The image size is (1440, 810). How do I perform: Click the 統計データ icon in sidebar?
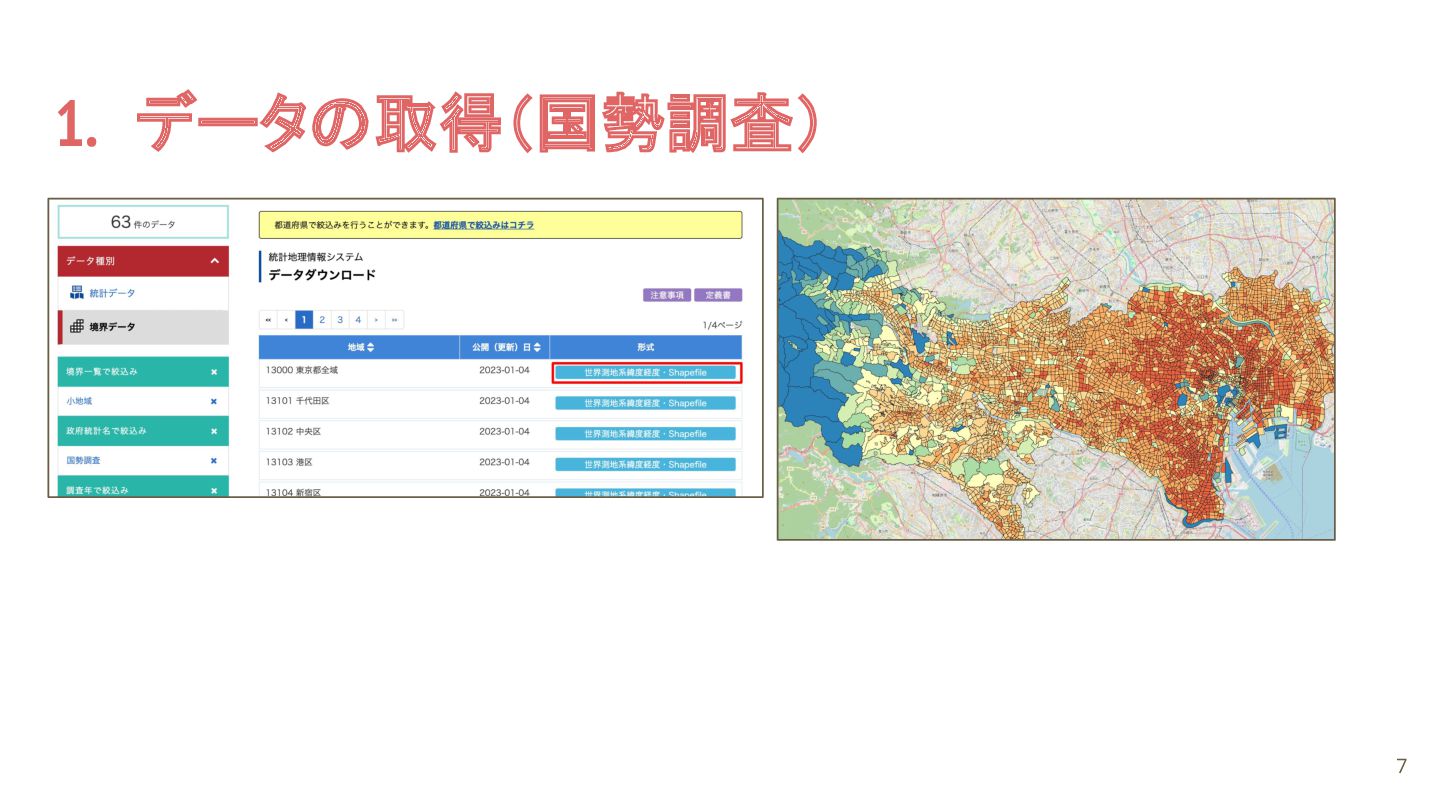[x=76, y=293]
